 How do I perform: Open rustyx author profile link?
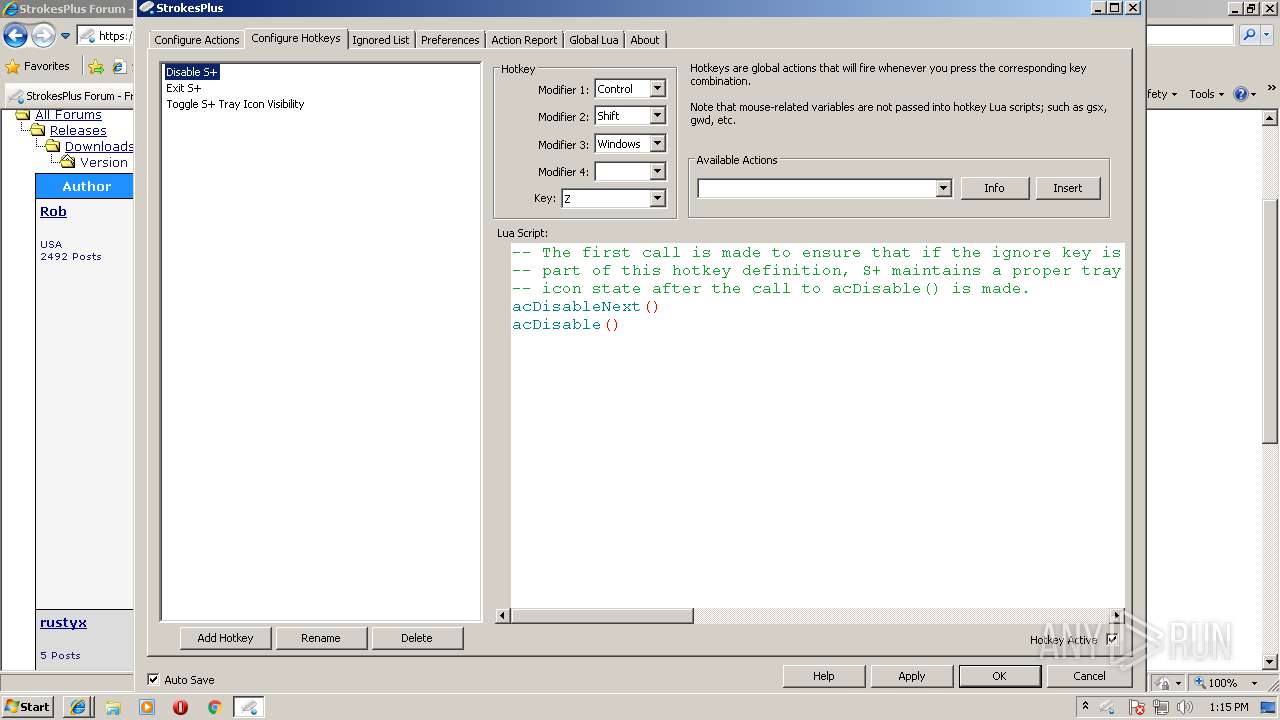(x=63, y=623)
